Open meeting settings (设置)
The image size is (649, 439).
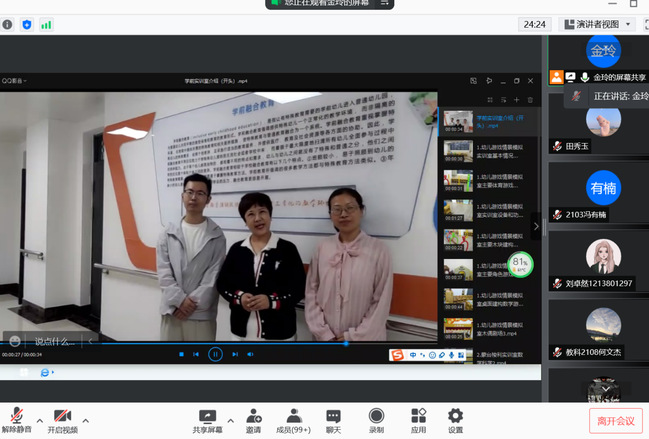(455, 419)
